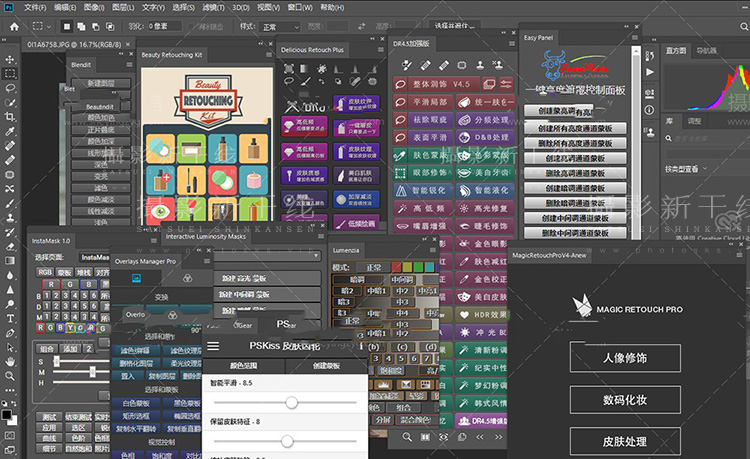The height and width of the screenshot is (459, 750).
Task: Open the marquee tool preset dropdown arrow
Action: 49,27
